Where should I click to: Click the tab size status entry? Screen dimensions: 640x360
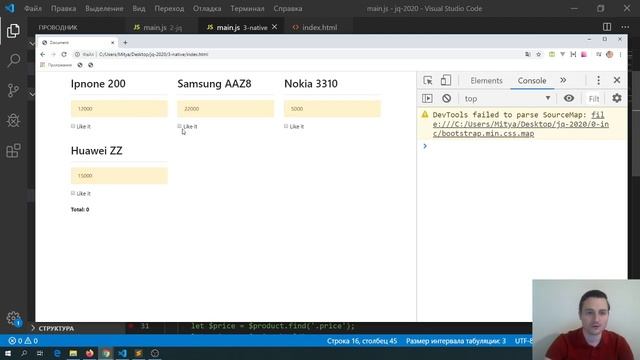(456, 341)
